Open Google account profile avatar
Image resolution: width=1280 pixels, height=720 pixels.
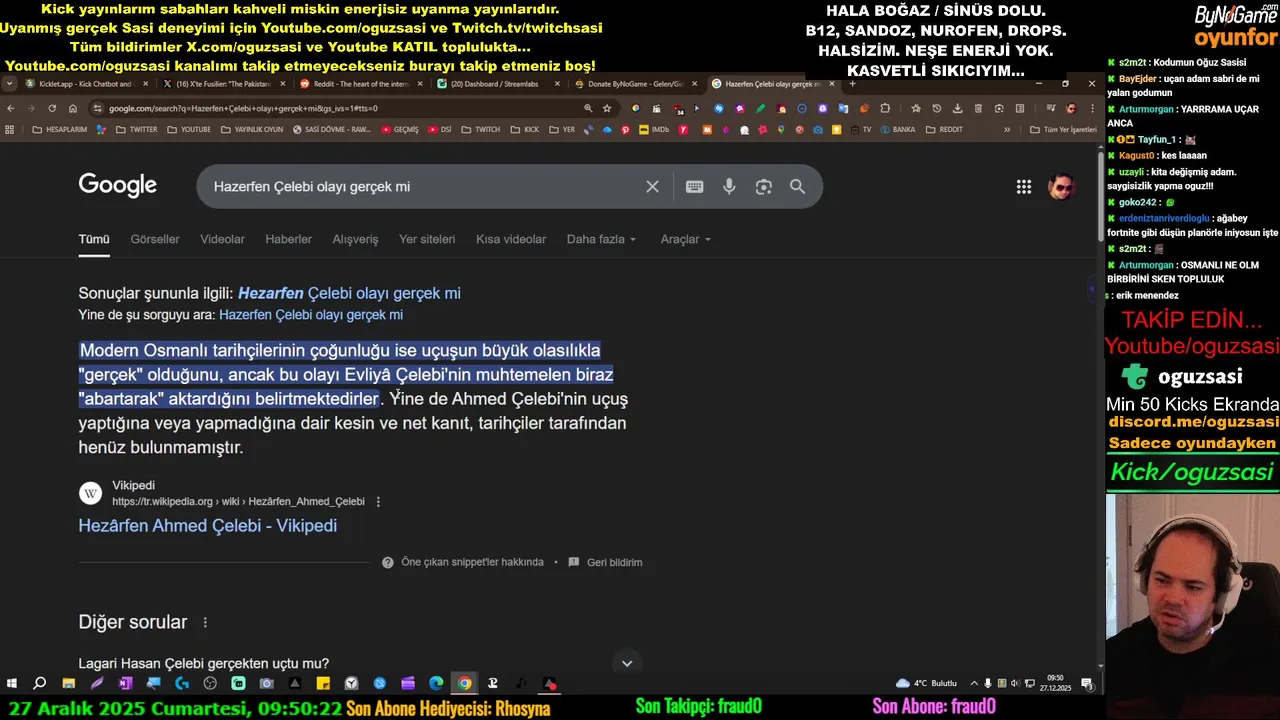[1061, 187]
